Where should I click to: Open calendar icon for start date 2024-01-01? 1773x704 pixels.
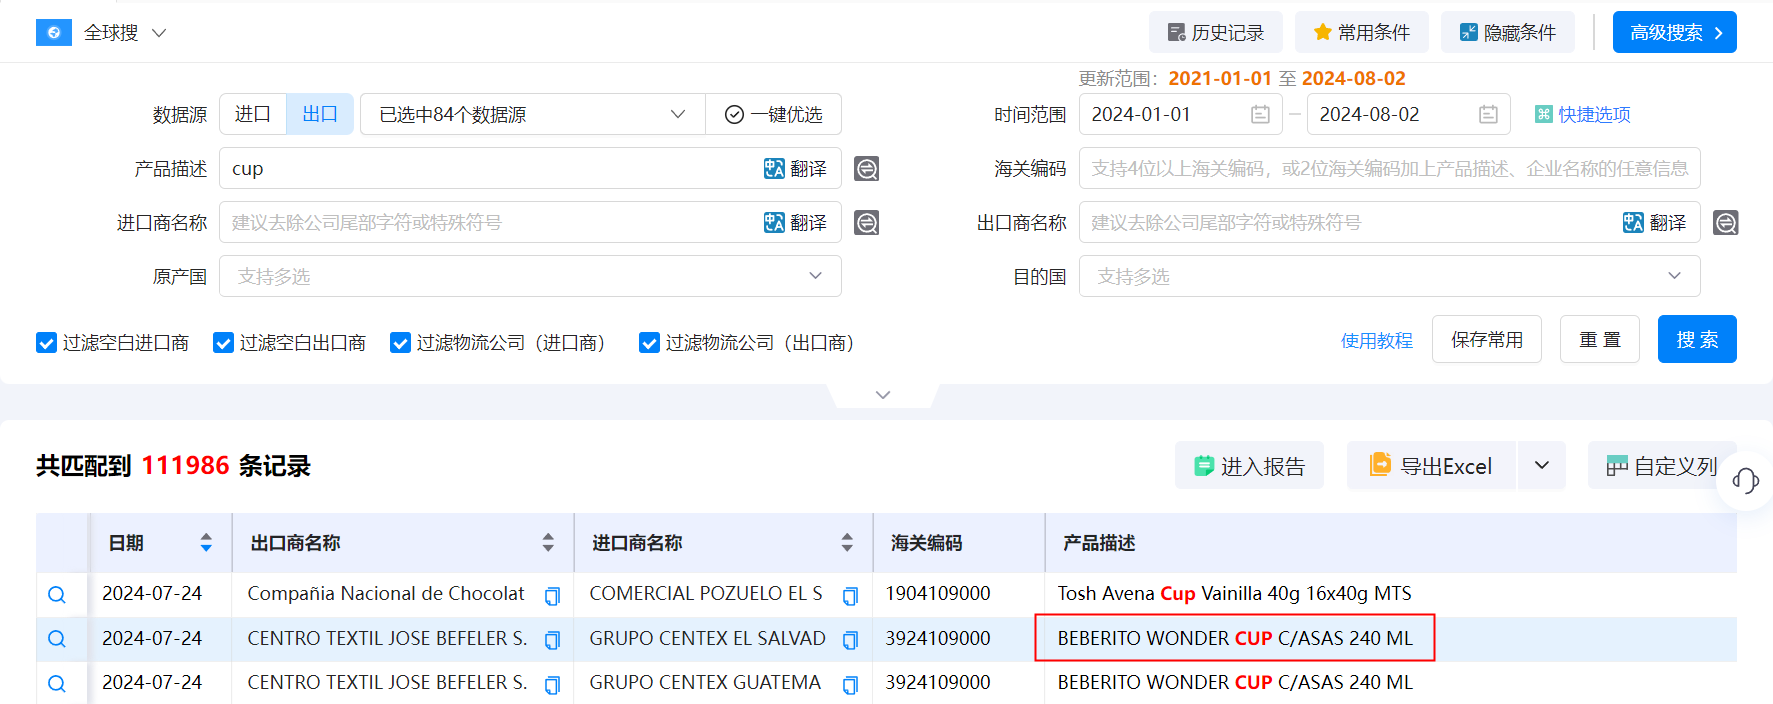point(1260,115)
